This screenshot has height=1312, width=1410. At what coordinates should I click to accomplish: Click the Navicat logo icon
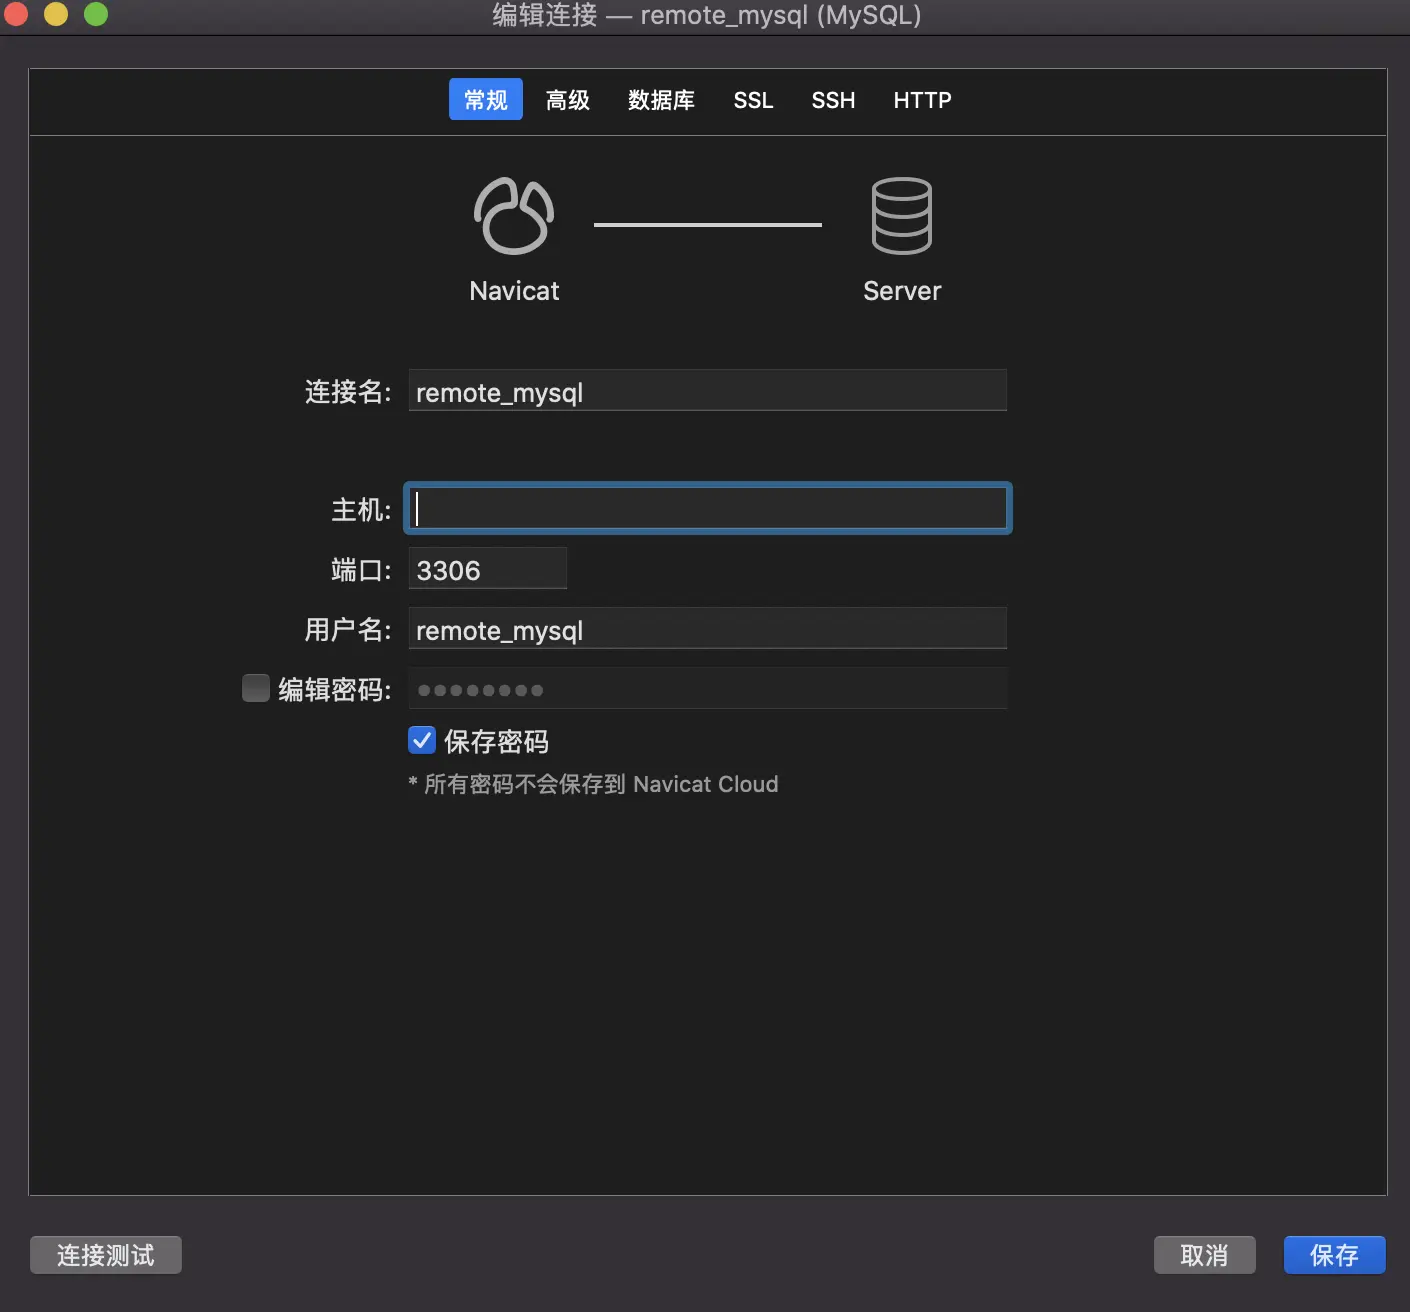pyautogui.click(x=514, y=216)
